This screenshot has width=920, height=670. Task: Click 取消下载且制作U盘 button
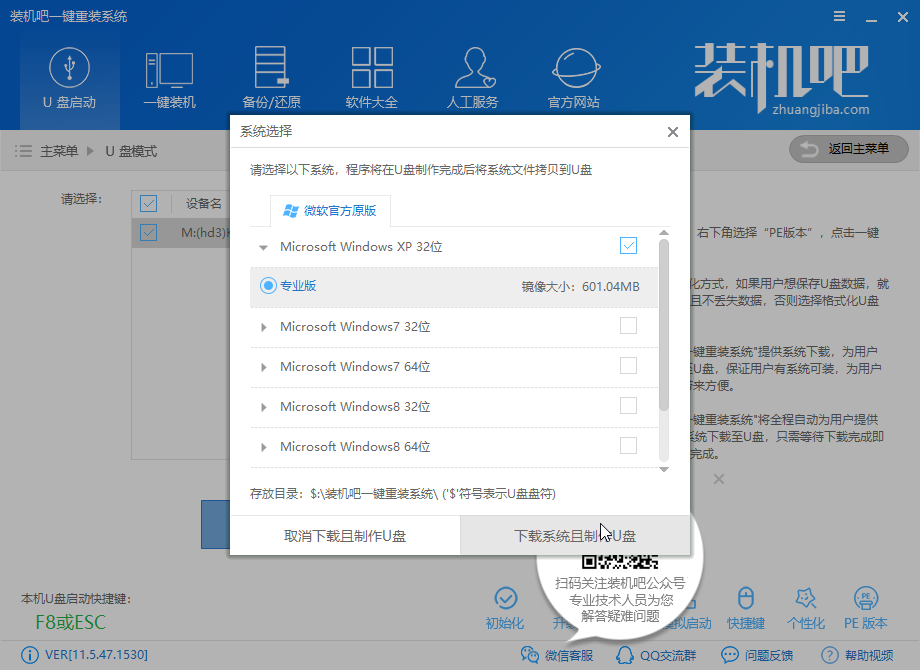coord(345,536)
